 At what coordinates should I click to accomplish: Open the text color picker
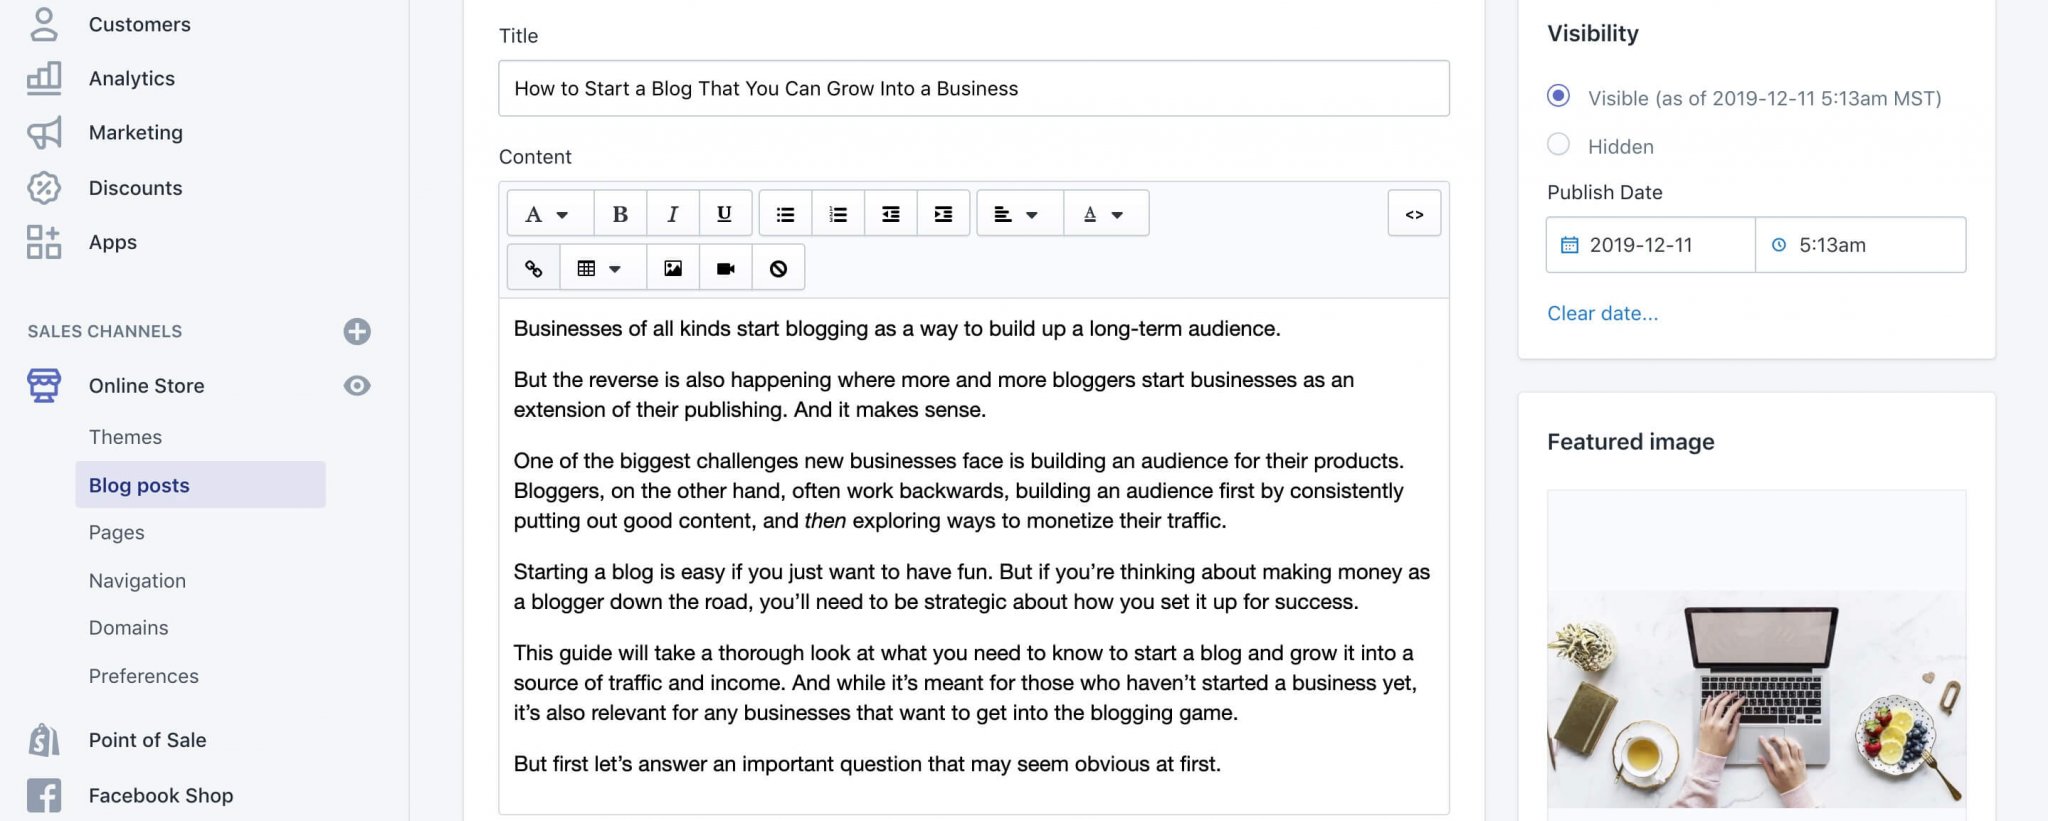click(x=1105, y=214)
